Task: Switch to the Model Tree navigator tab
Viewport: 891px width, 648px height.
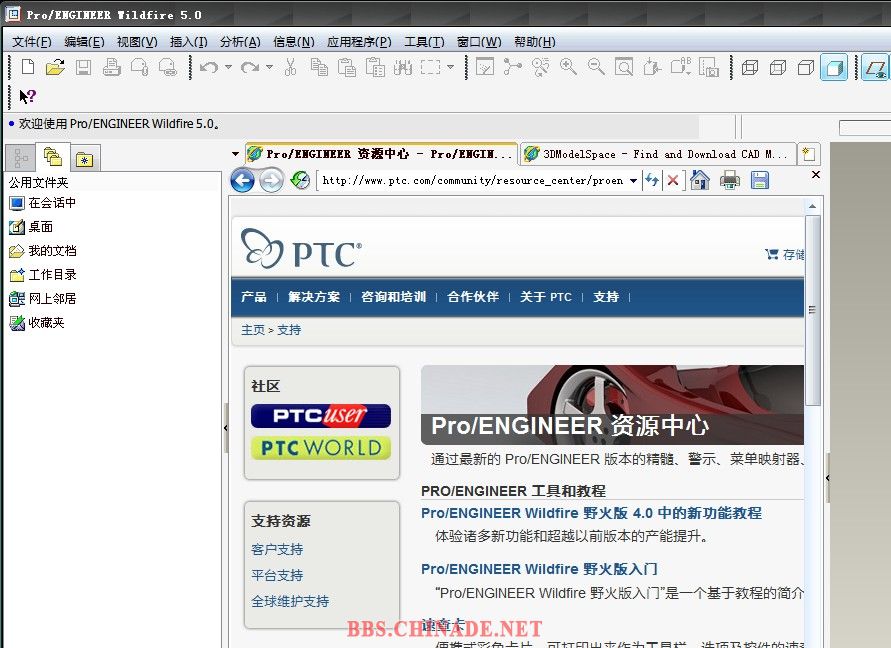Action: 20,157
